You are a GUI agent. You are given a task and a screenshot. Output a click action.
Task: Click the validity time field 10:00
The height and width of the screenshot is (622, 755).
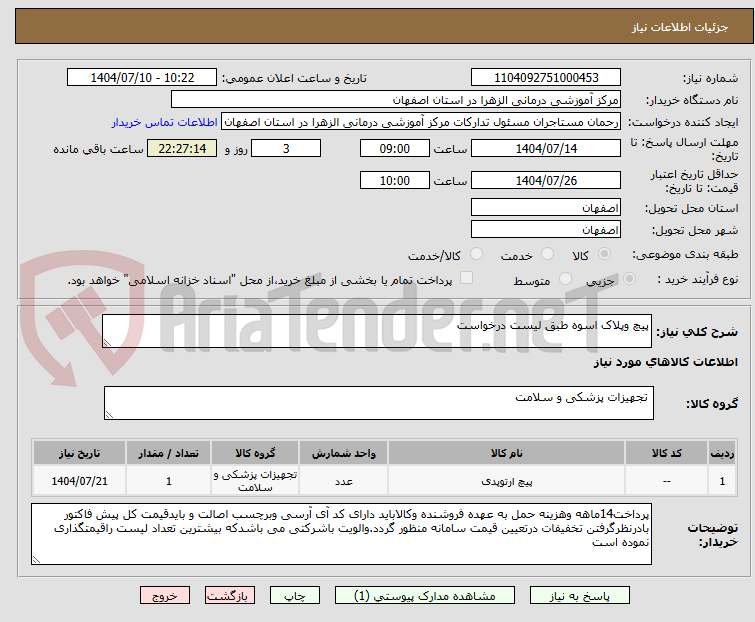(394, 181)
